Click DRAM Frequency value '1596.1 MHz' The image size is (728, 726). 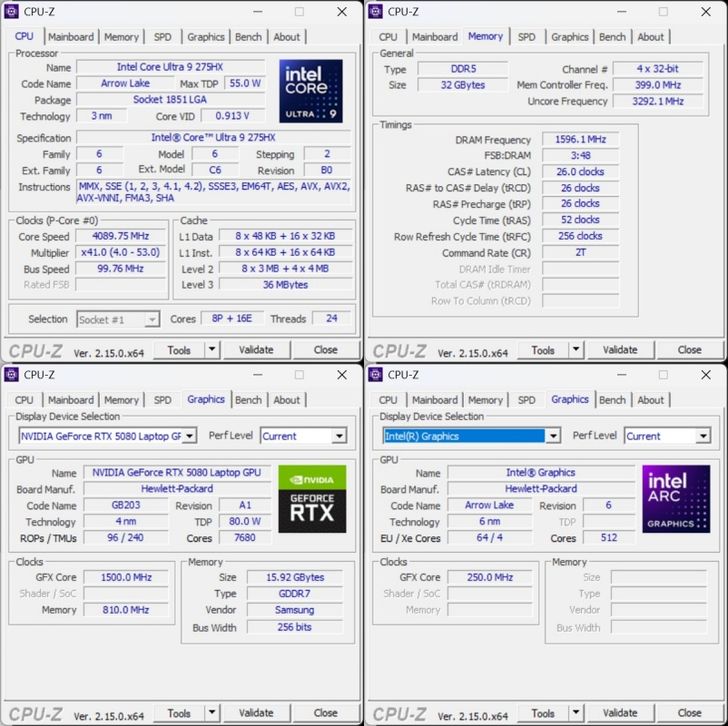(x=580, y=139)
